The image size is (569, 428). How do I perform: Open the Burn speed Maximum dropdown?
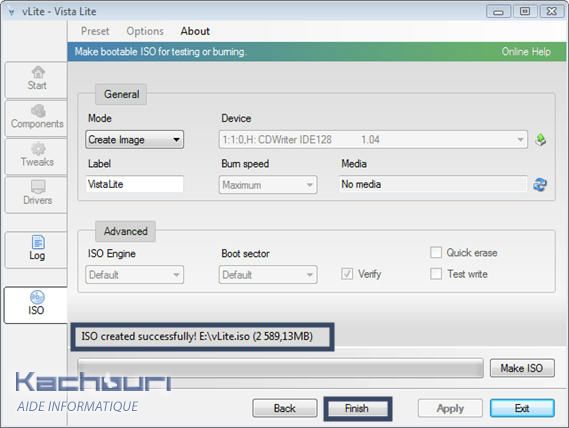click(268, 185)
